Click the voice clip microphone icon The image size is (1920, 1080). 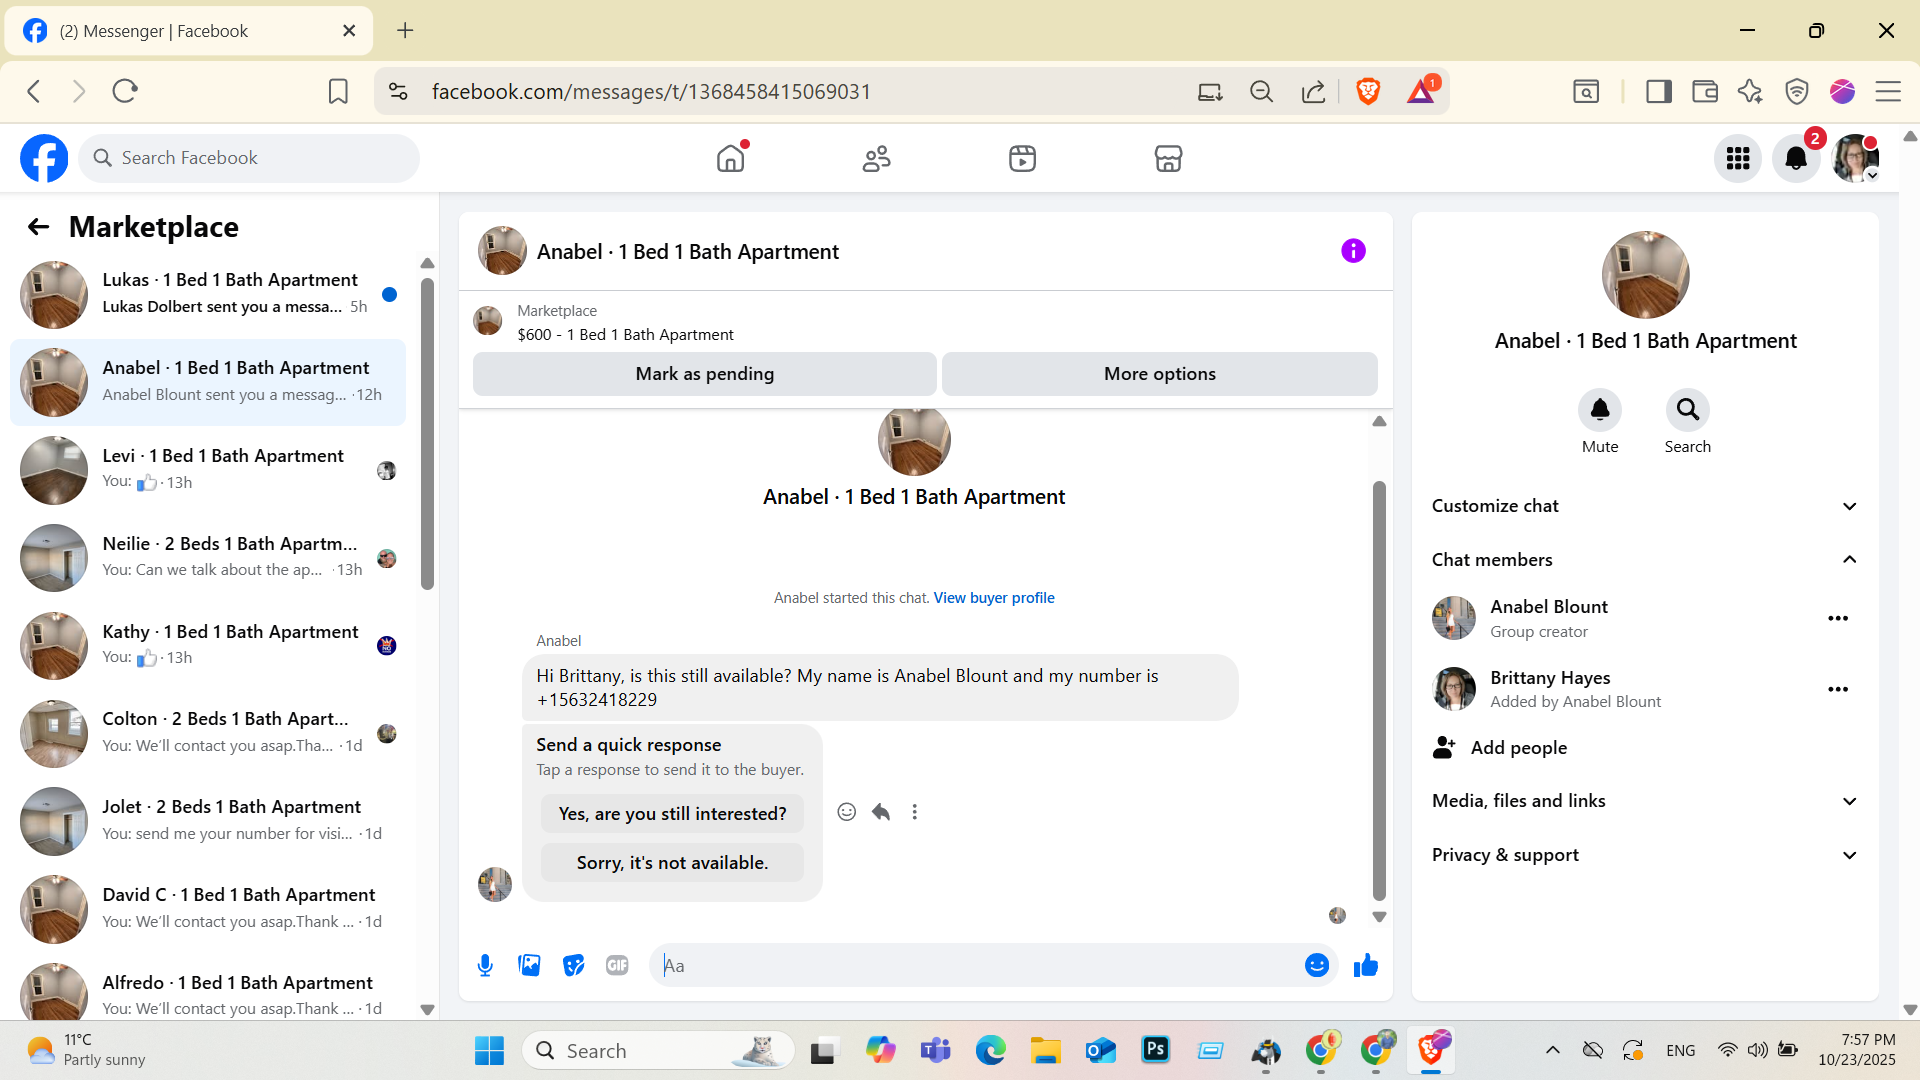485,965
